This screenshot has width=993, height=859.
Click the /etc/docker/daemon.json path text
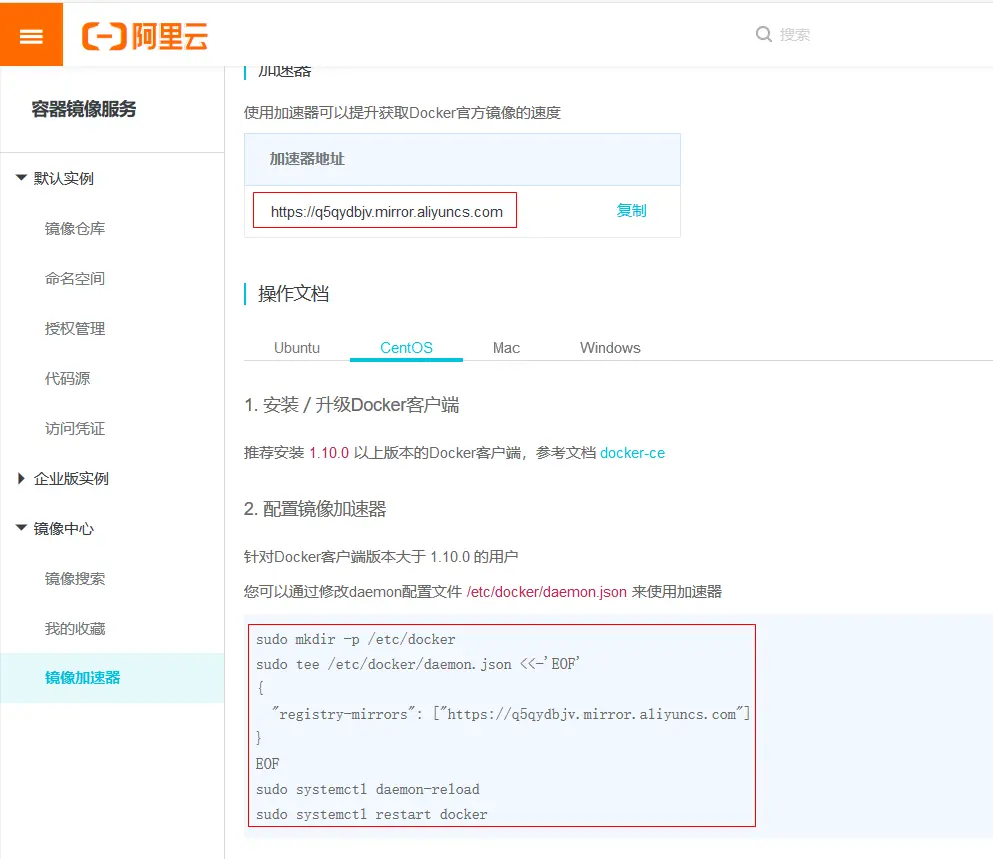click(x=547, y=592)
